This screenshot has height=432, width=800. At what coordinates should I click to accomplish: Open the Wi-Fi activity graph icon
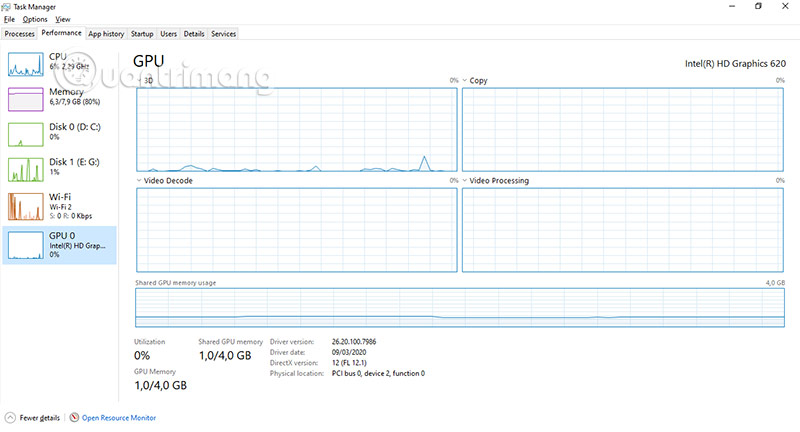tap(26, 206)
